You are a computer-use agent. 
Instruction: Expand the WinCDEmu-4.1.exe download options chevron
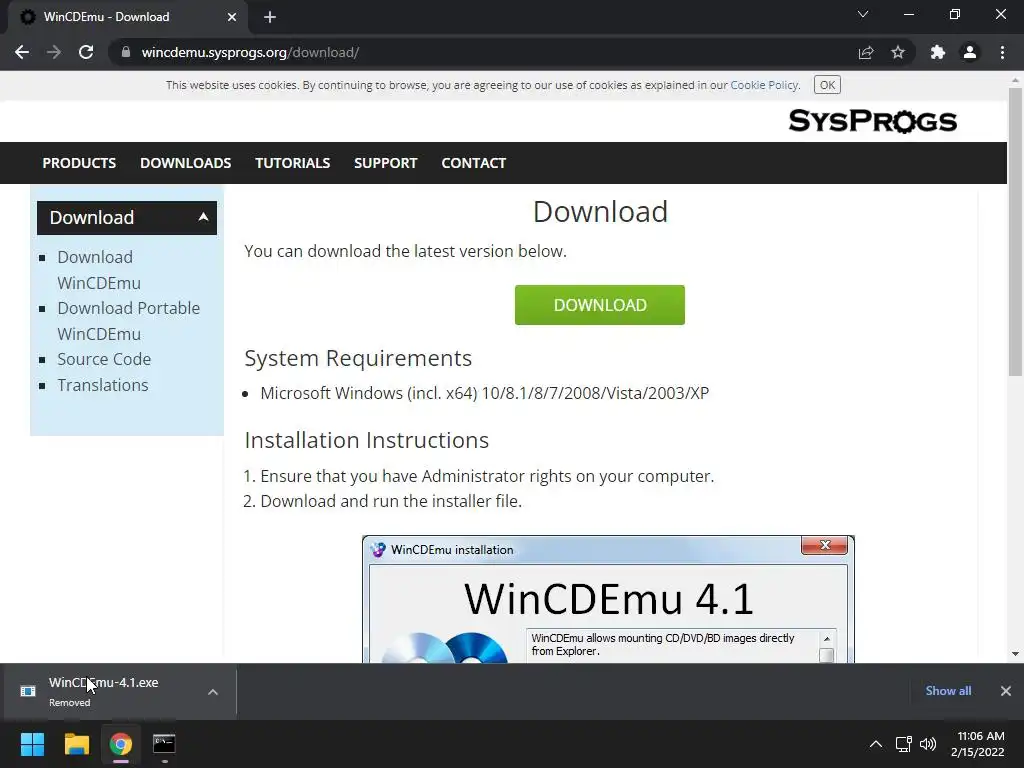[213, 692]
